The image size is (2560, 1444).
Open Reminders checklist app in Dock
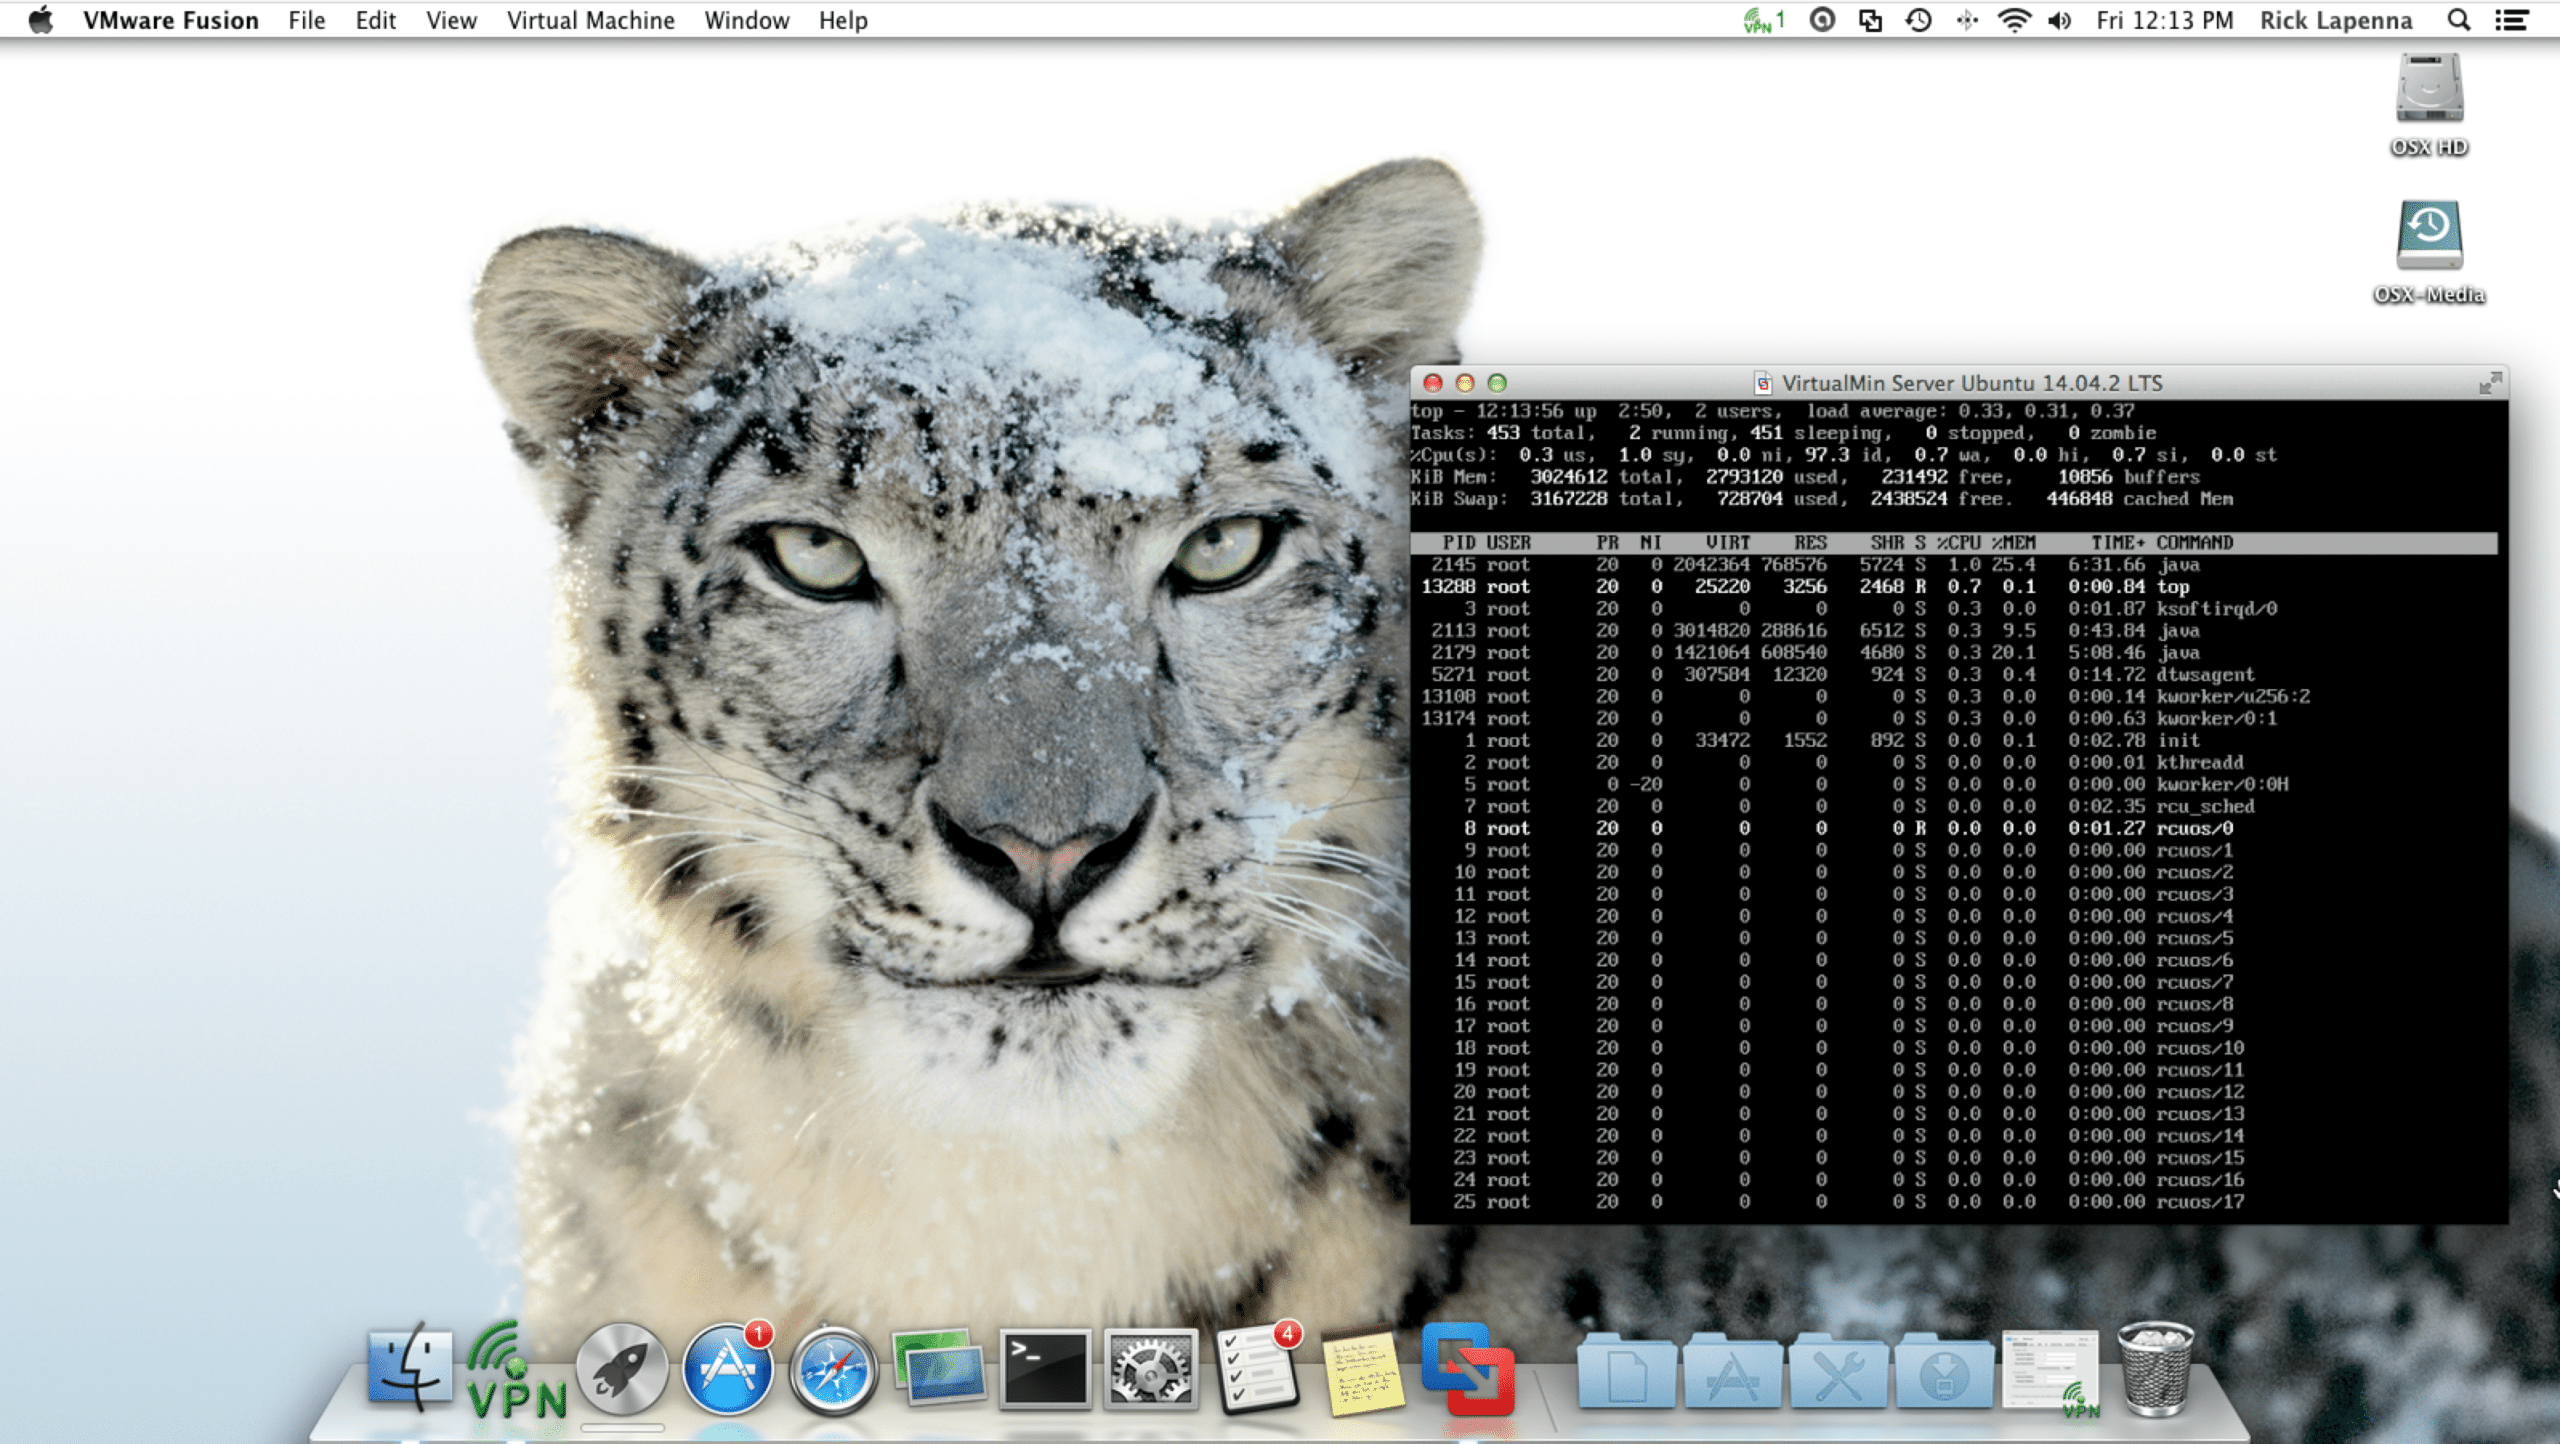click(1257, 1368)
